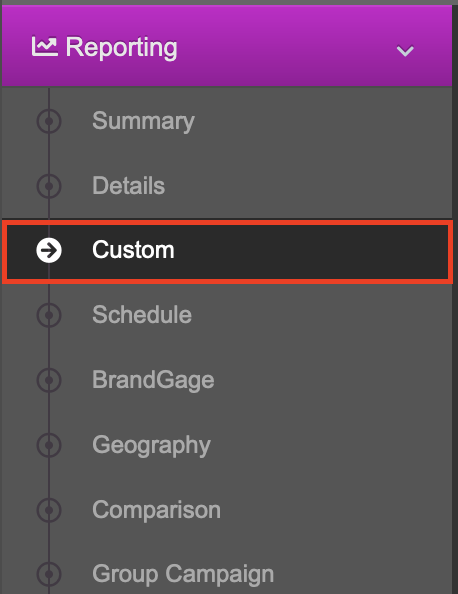Screen dimensions: 458x594
Task: Click the Group Campaign circle marker icon
Action: 49,574
